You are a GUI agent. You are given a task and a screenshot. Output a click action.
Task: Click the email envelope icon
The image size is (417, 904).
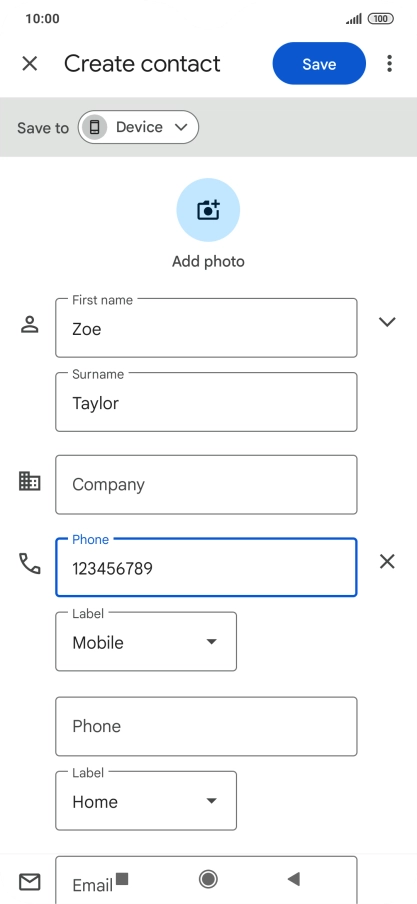coord(29,882)
